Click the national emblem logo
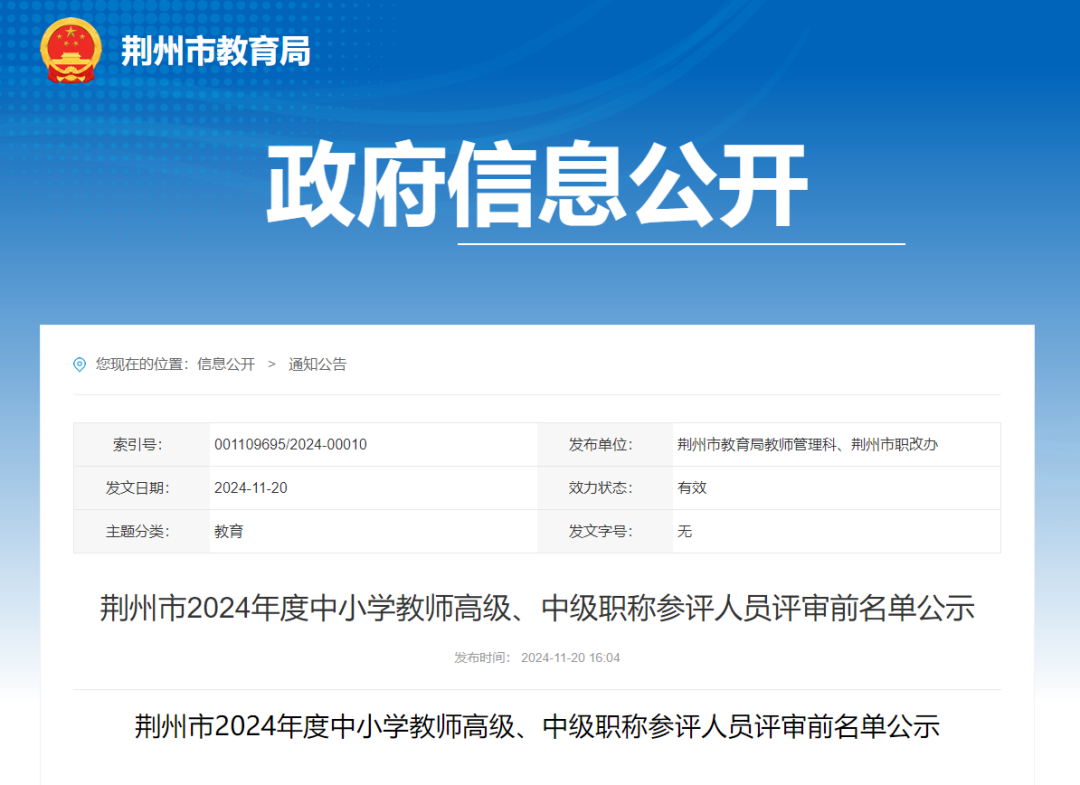Screen dimensions: 1080x785 point(71,51)
